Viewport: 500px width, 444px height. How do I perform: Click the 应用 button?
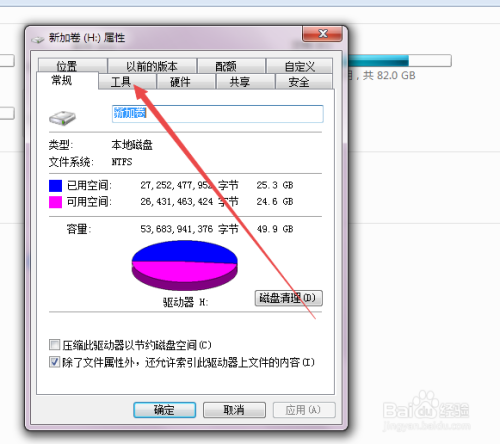[x=304, y=410]
